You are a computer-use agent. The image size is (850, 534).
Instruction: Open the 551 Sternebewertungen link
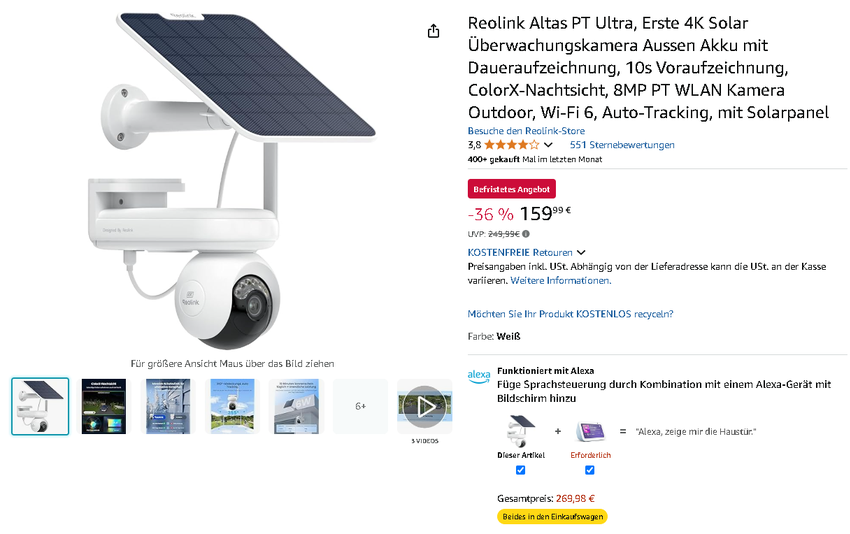click(x=622, y=145)
